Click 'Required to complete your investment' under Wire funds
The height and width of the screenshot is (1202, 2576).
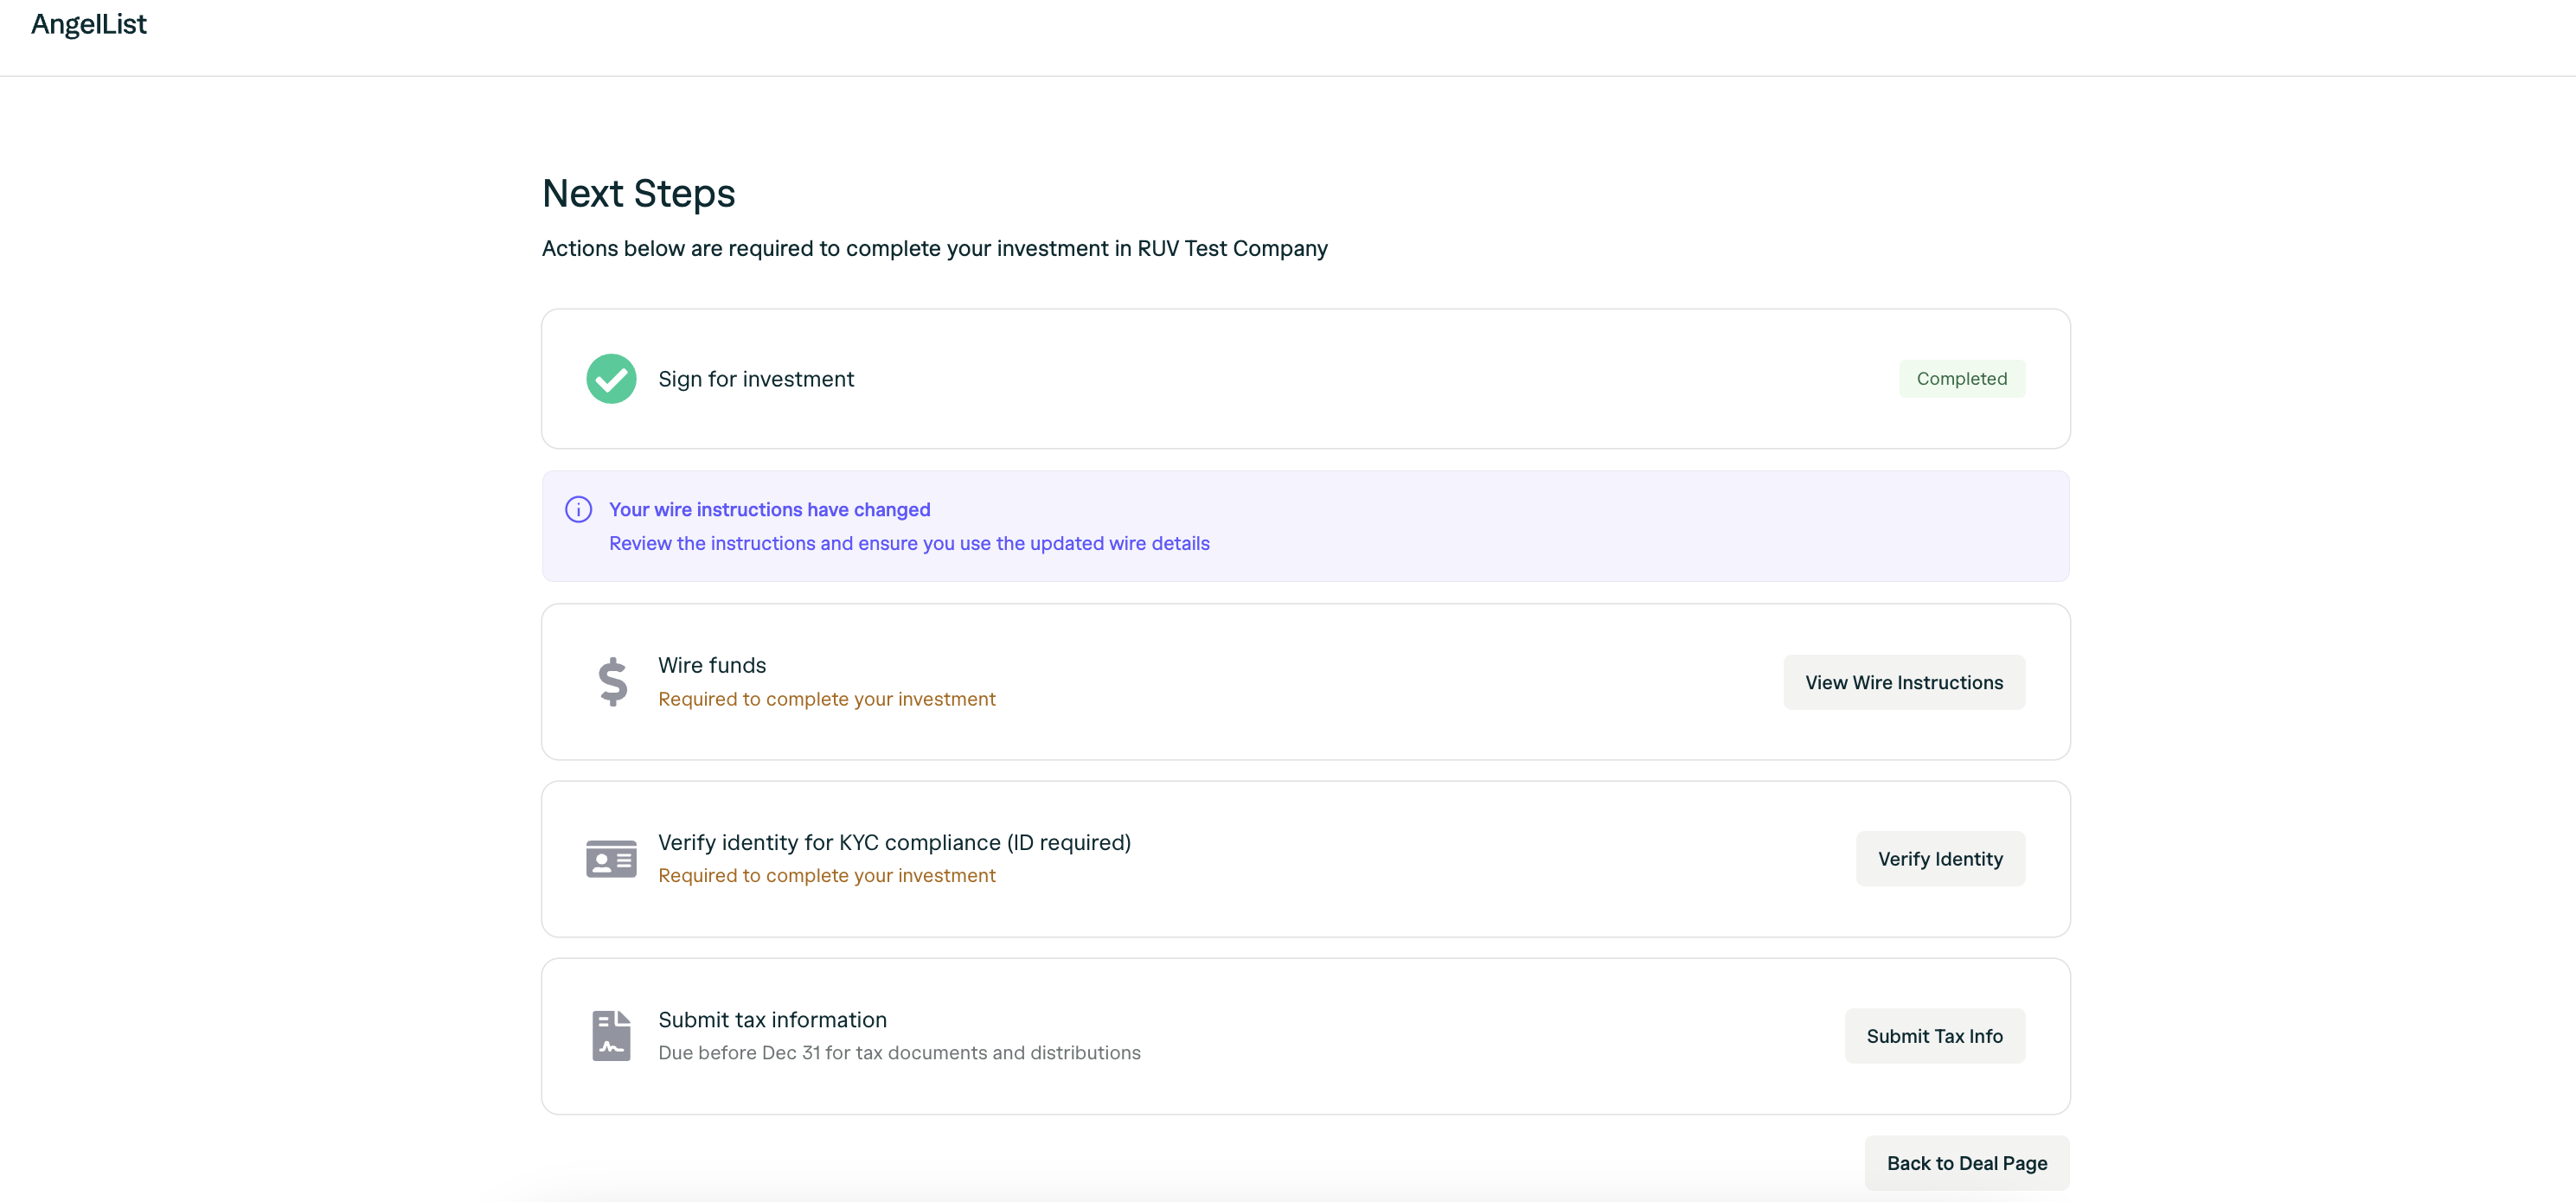[826, 699]
